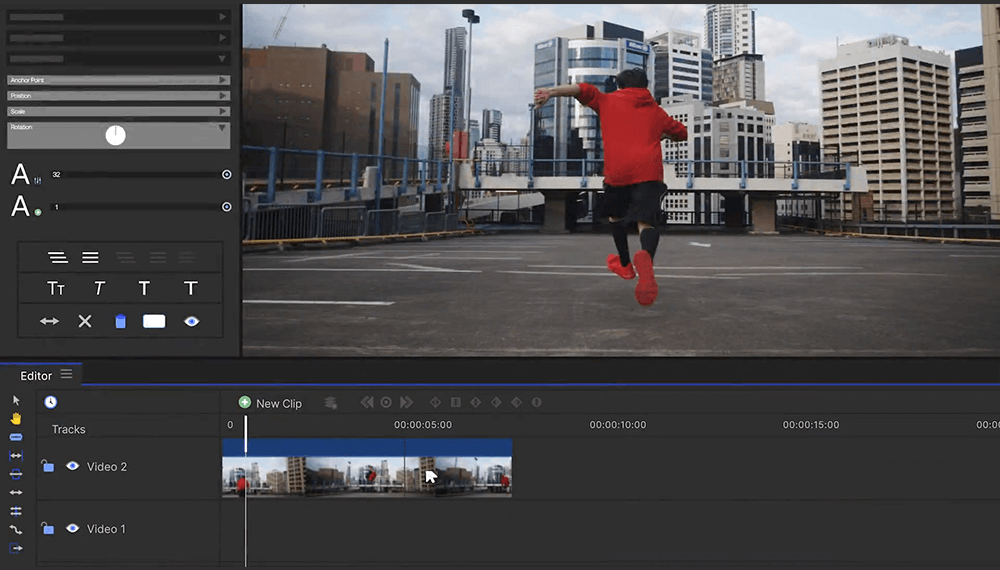Hide the Video 2 track
The height and width of the screenshot is (570, 1000).
(73, 466)
